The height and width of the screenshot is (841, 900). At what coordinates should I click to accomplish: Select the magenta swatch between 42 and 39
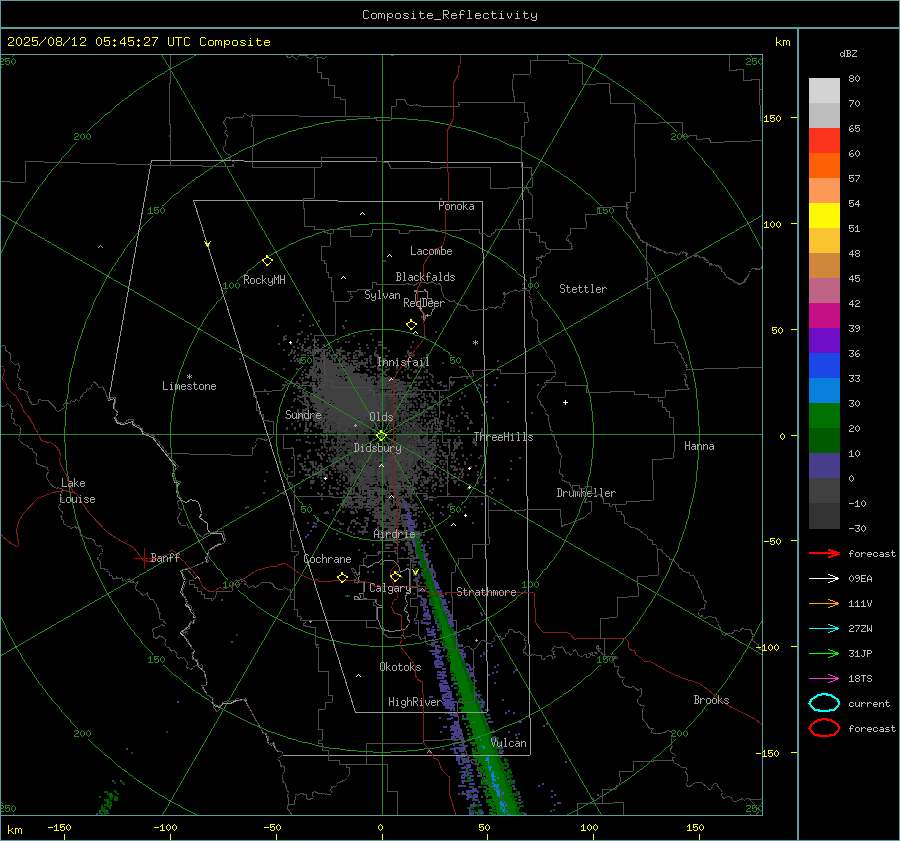point(824,316)
